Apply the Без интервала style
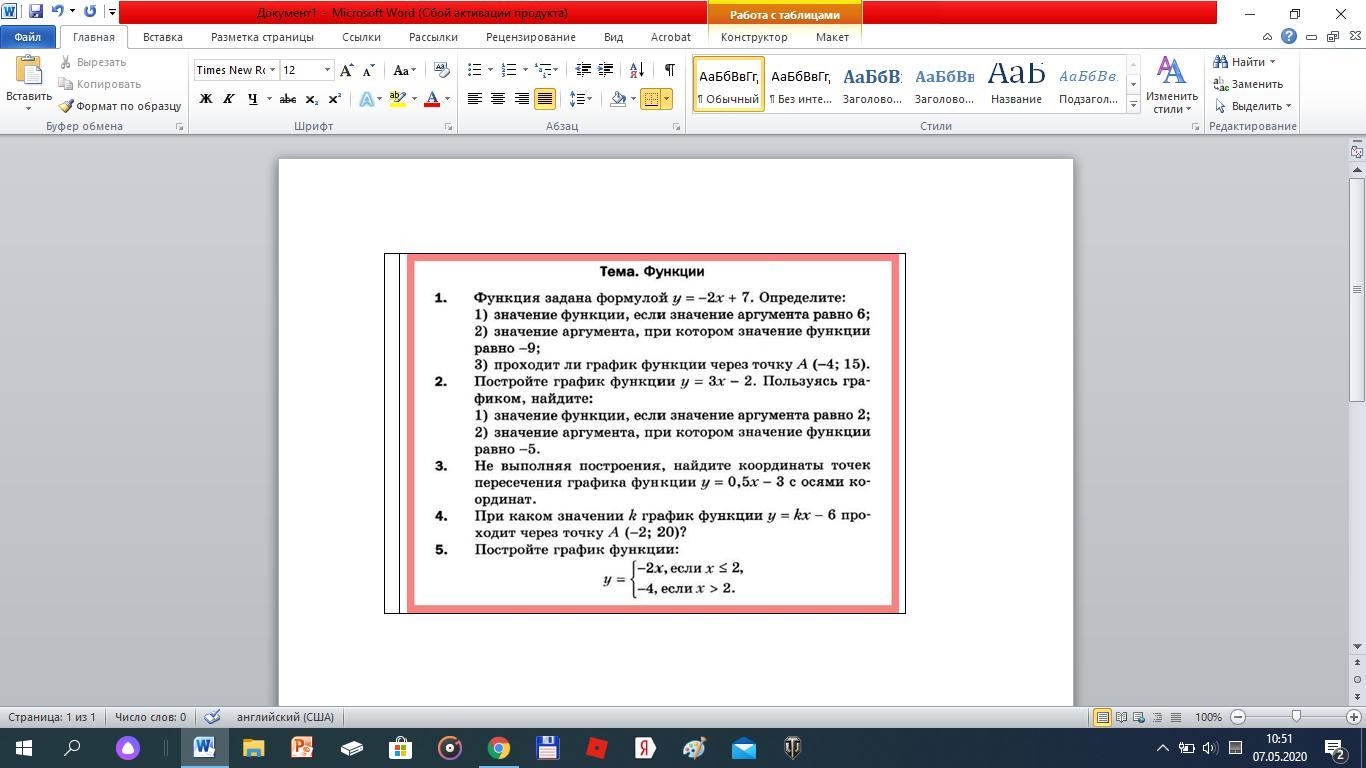 tap(800, 84)
